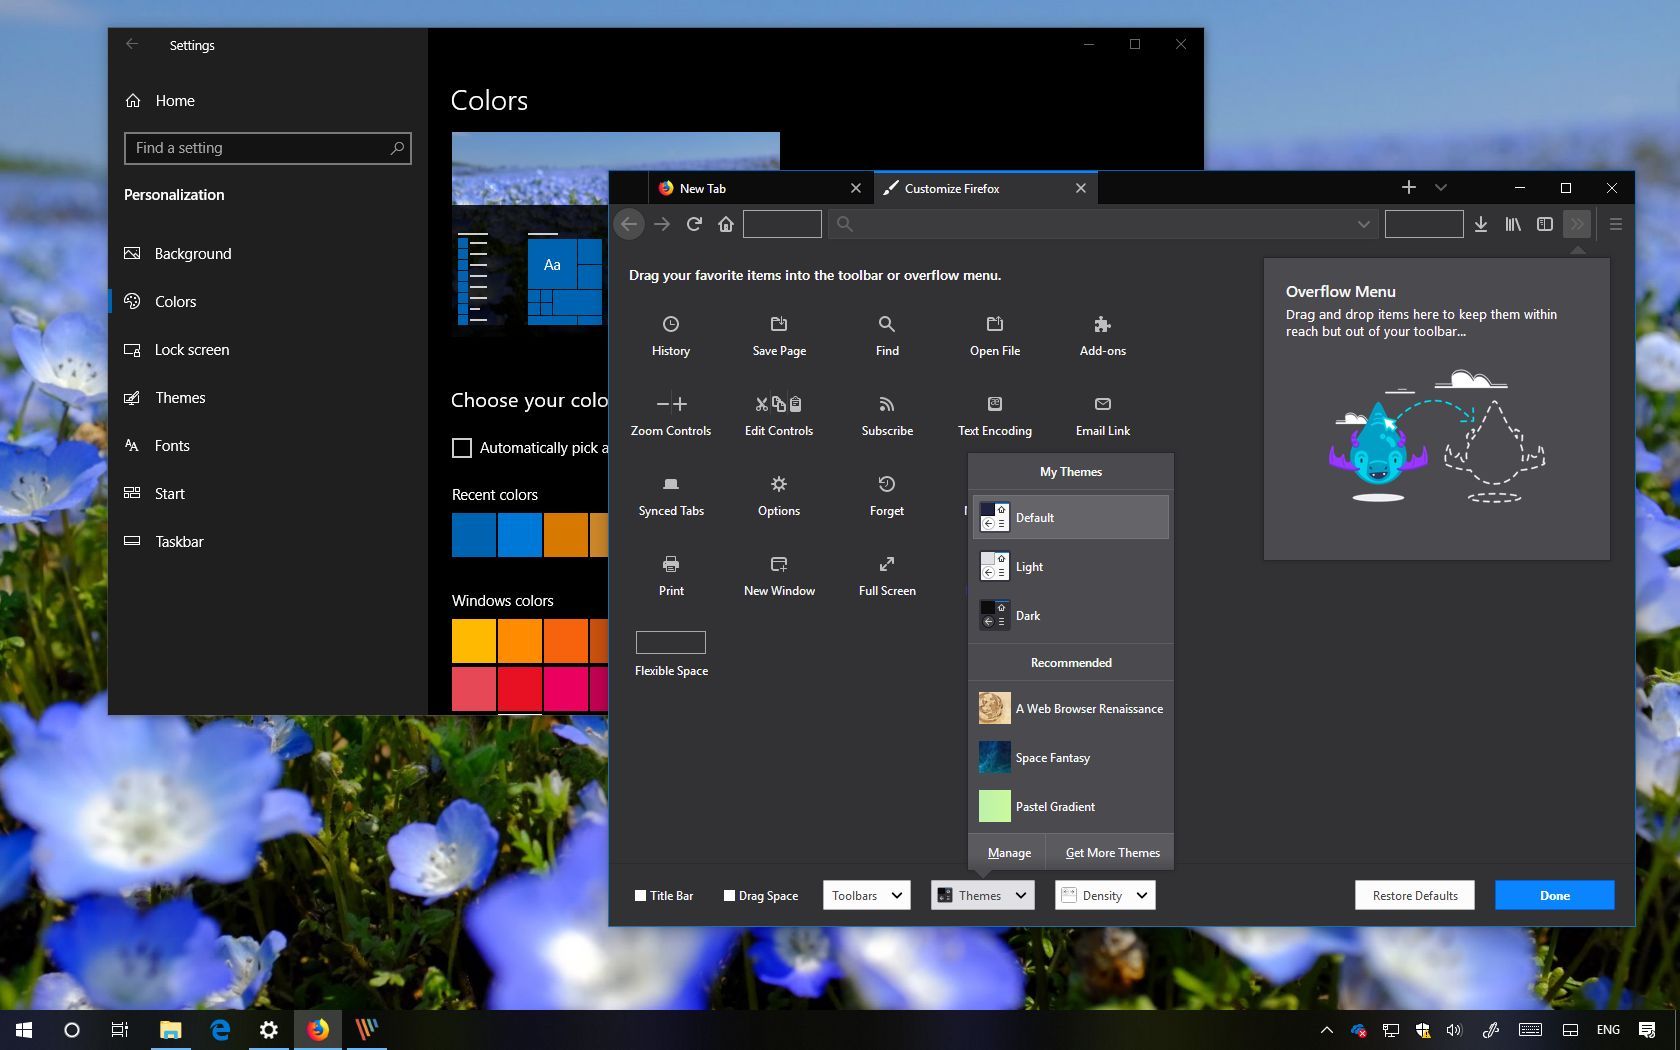The height and width of the screenshot is (1050, 1680).
Task: Select the Dark theme
Action: pyautogui.click(x=1071, y=615)
